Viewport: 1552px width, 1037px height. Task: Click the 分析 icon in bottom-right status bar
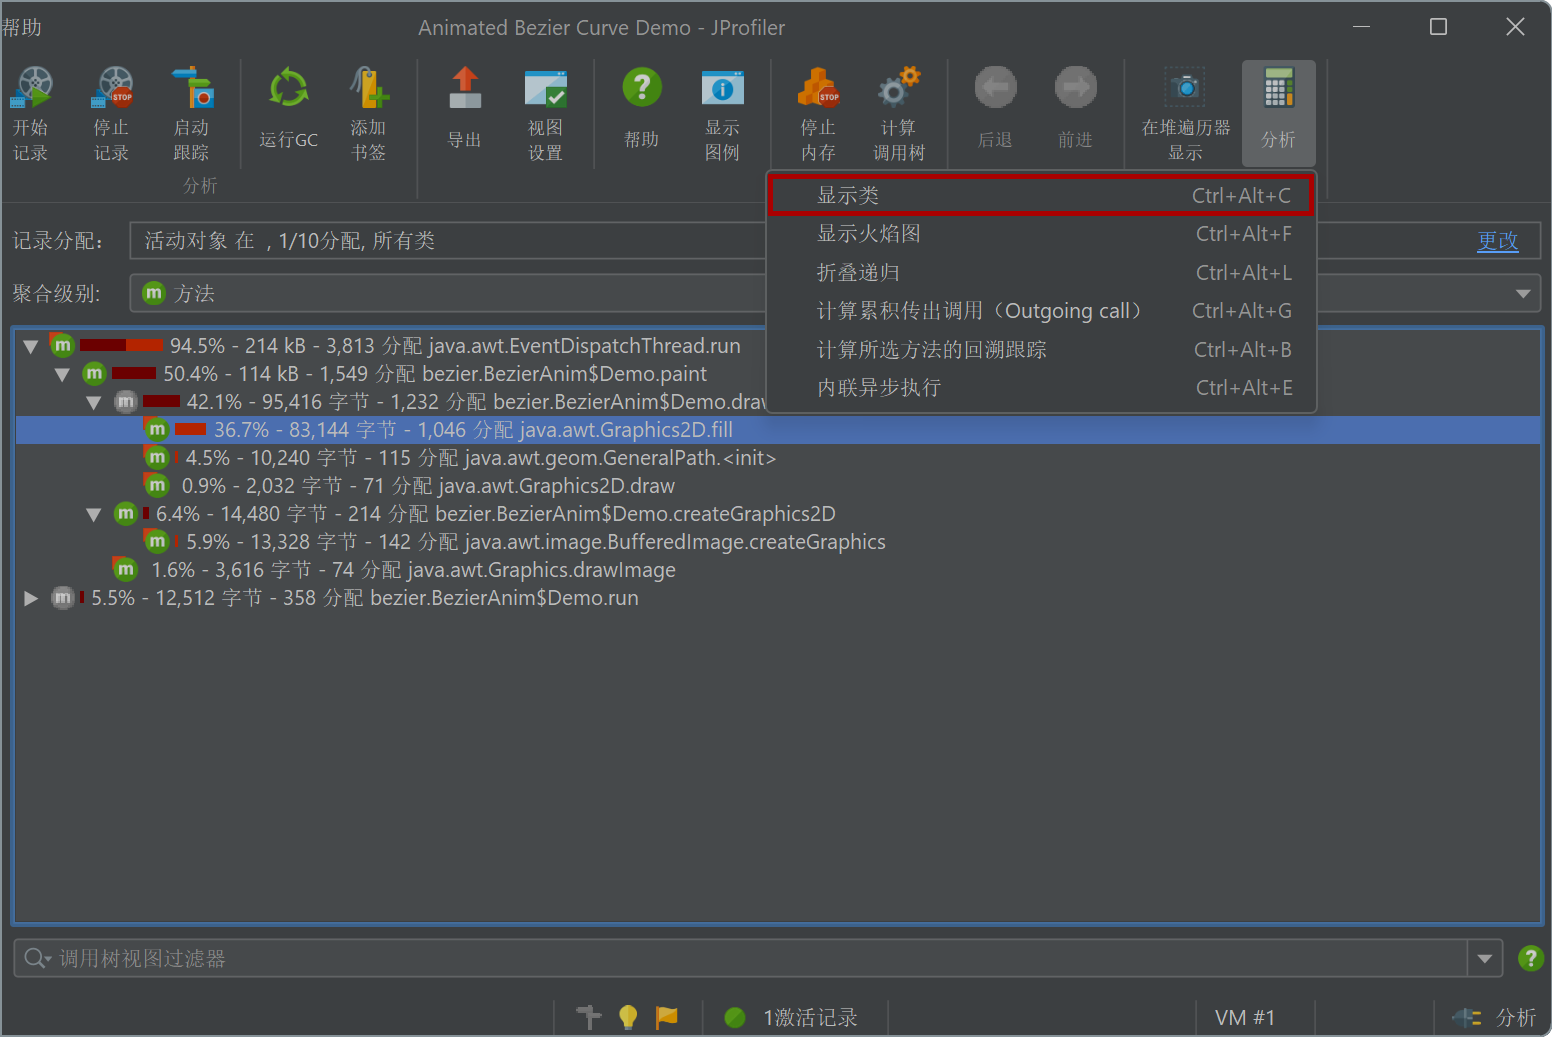tap(1467, 1017)
